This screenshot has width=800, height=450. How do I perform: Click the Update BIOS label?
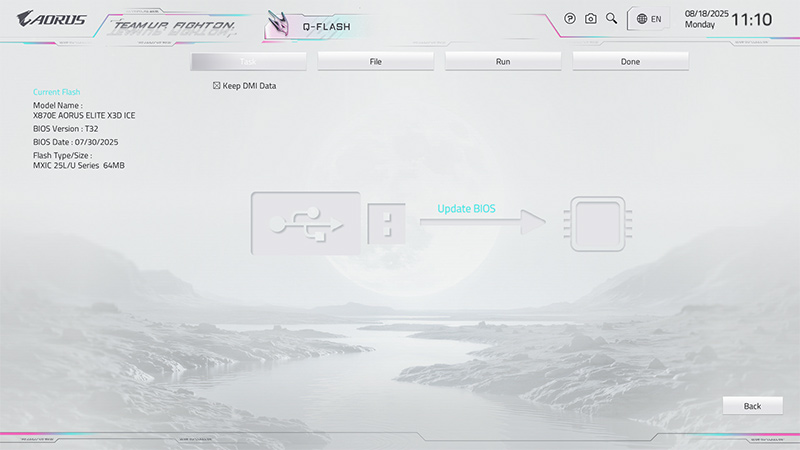[x=466, y=209]
